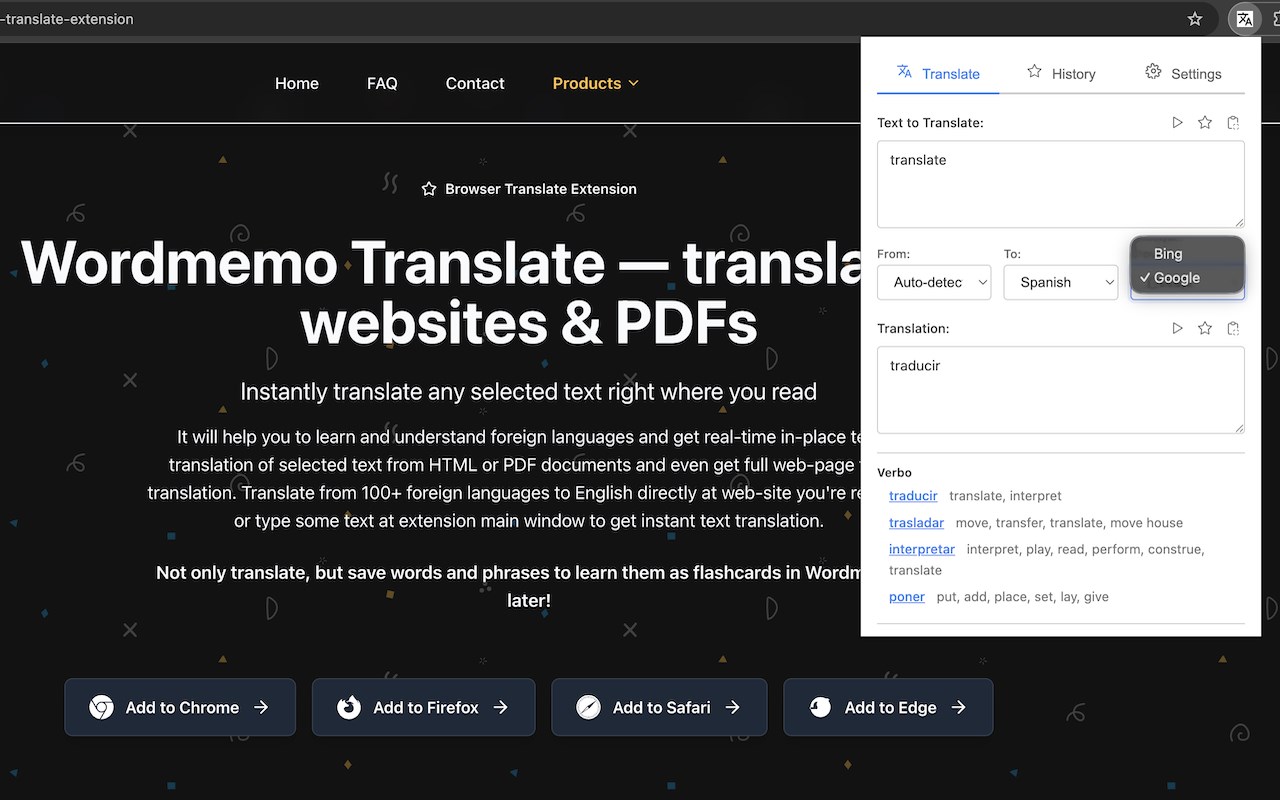Click the Add to Edge button
This screenshot has width=1280, height=800.
[x=888, y=707]
